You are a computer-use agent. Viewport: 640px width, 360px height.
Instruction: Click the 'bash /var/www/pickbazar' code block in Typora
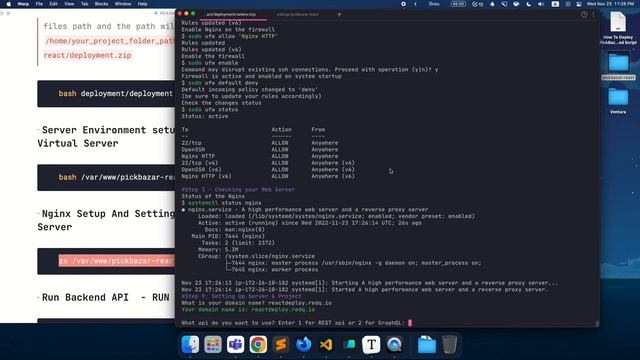click(x=106, y=178)
